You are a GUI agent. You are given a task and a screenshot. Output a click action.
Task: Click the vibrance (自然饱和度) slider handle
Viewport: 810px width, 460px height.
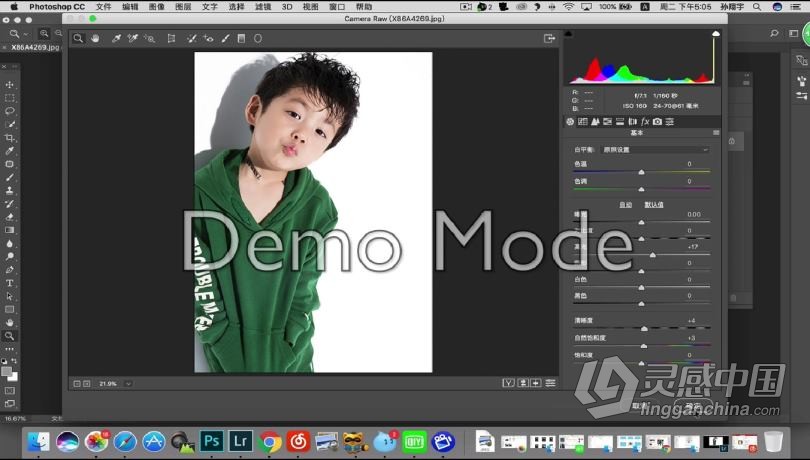pyautogui.click(x=644, y=346)
